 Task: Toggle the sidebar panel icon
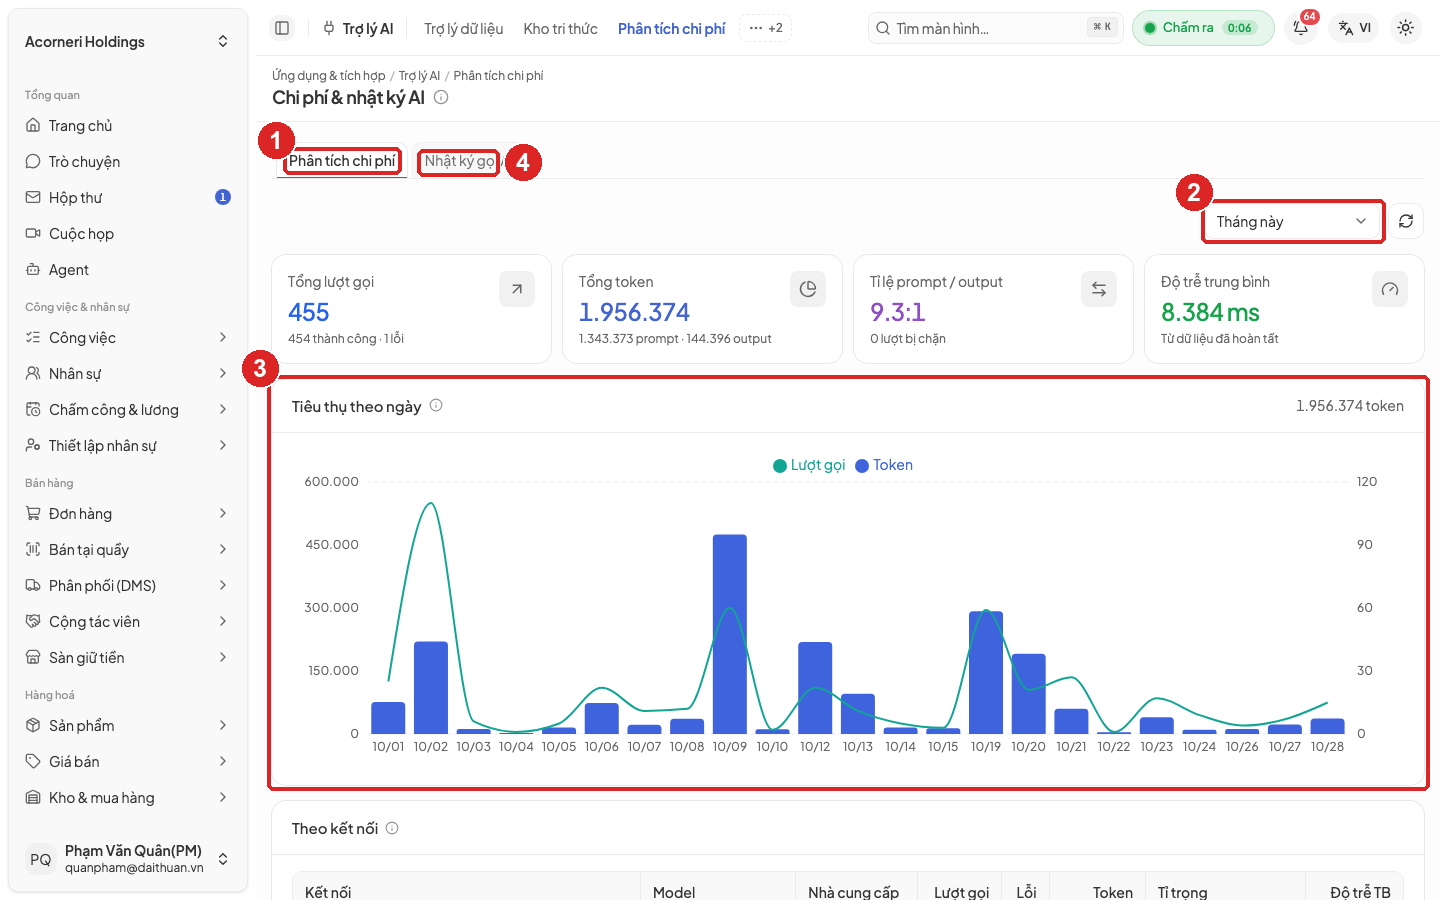[x=282, y=28]
